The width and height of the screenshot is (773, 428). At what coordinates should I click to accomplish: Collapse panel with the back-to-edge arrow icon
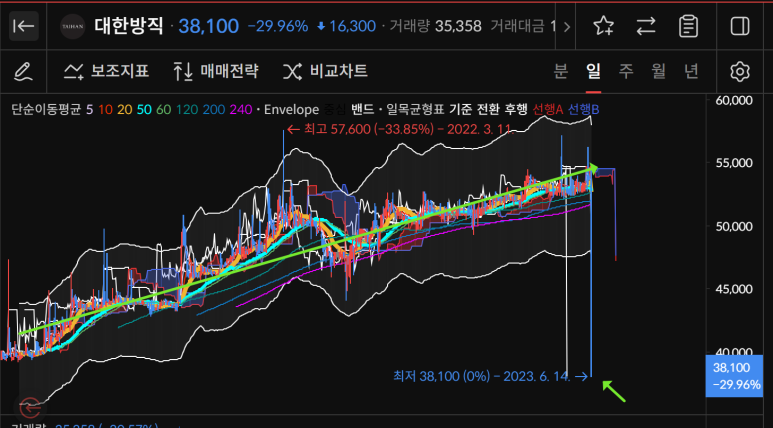(x=24, y=26)
